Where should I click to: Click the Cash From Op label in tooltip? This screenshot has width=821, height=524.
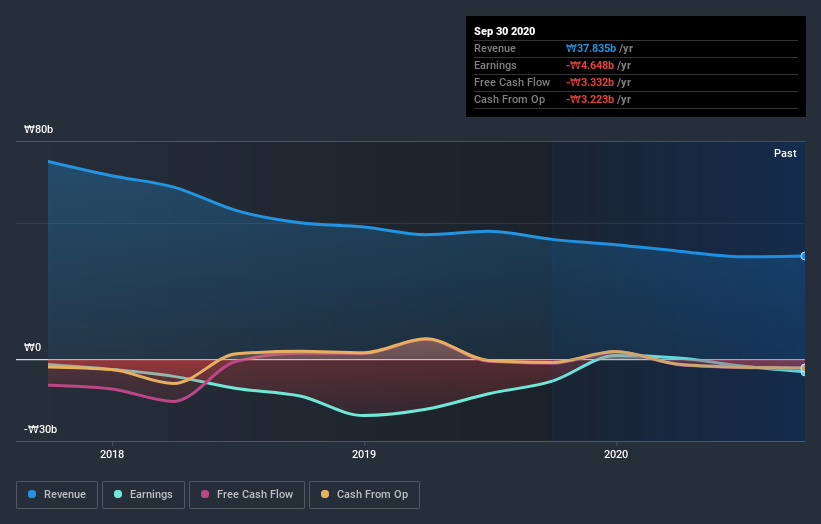(x=509, y=99)
